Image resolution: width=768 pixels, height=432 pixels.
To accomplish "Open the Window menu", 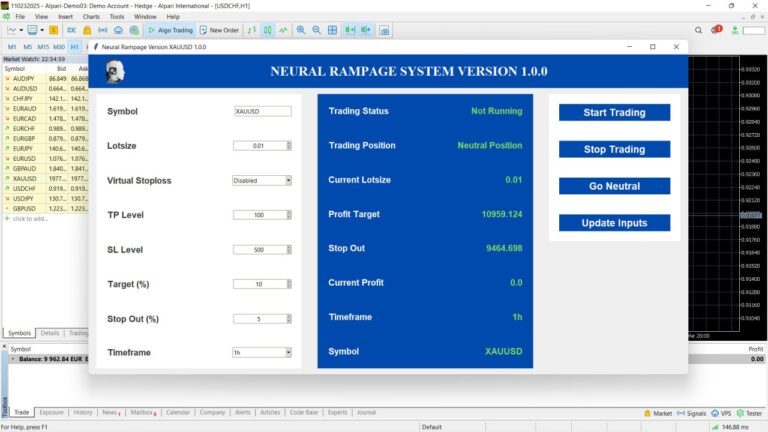I will (145, 17).
